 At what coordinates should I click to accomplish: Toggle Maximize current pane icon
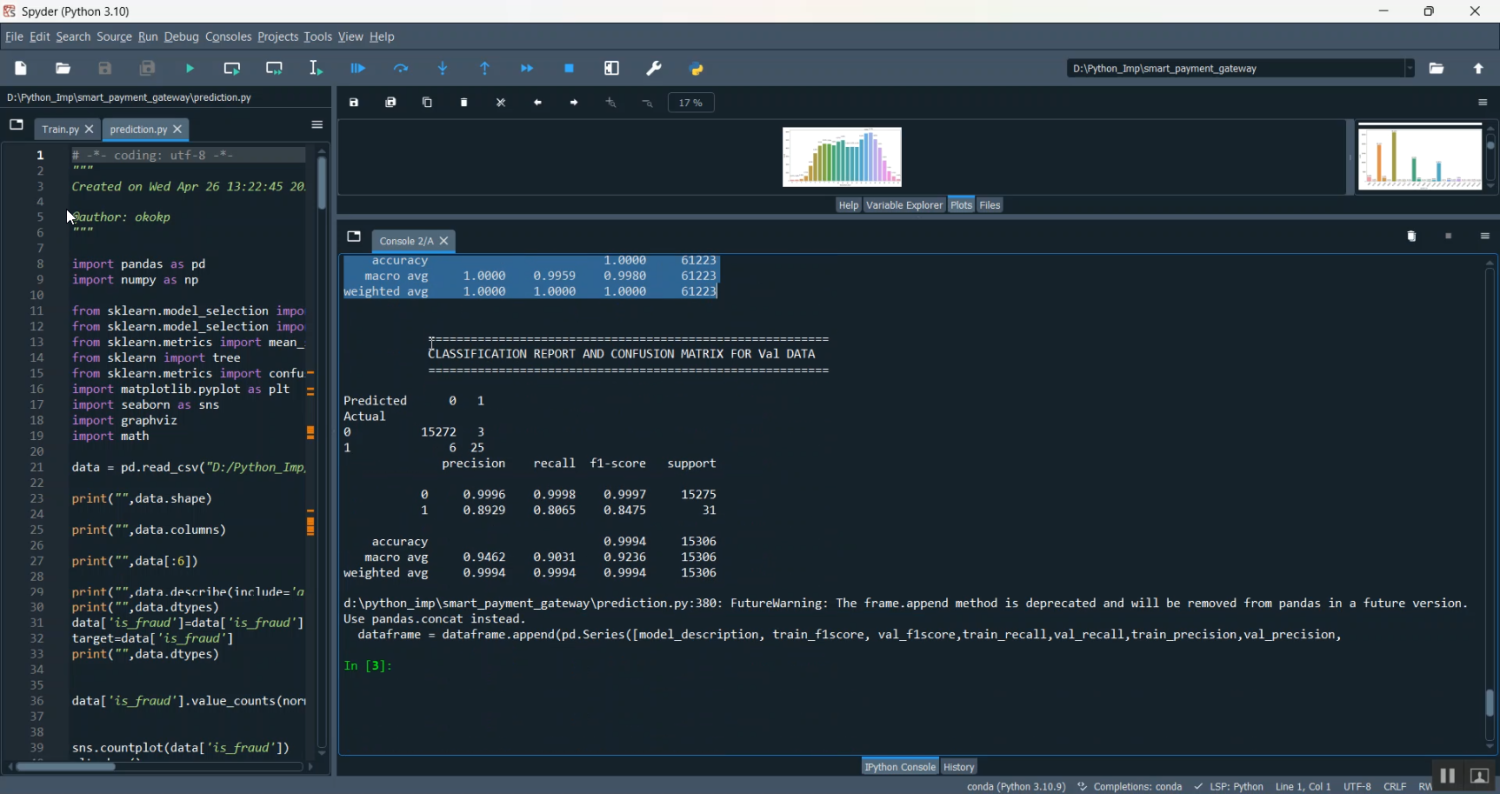click(x=612, y=68)
